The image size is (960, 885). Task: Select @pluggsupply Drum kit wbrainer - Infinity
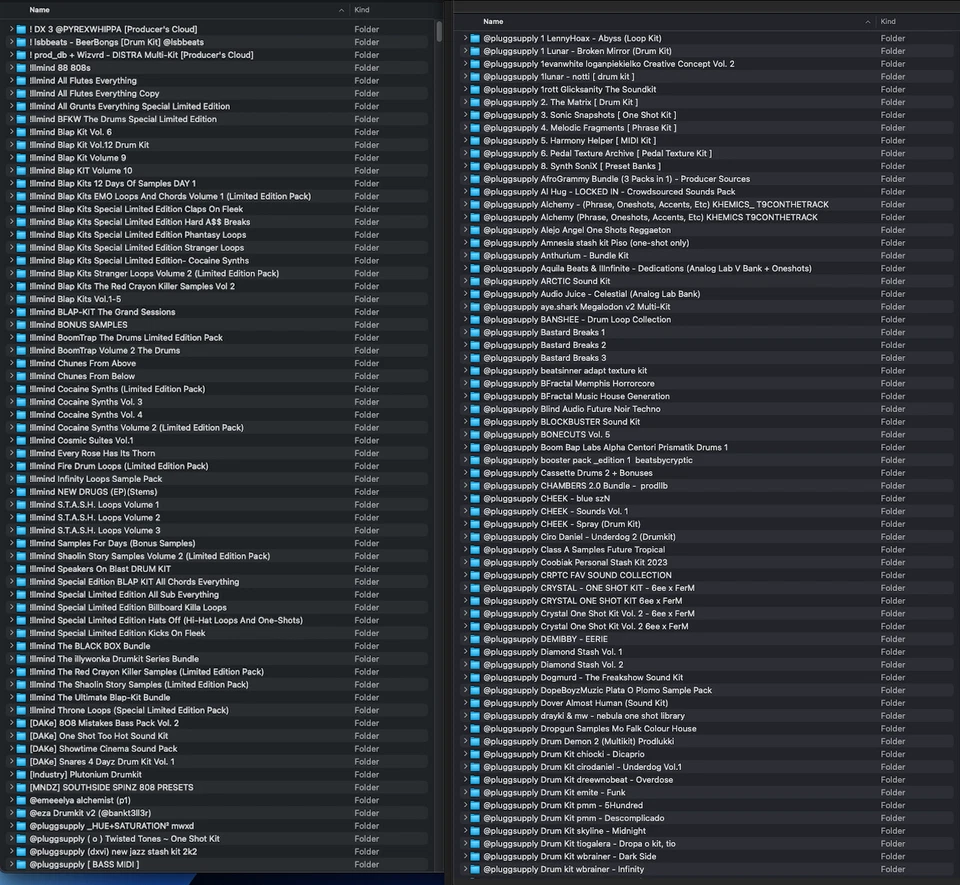707,870
